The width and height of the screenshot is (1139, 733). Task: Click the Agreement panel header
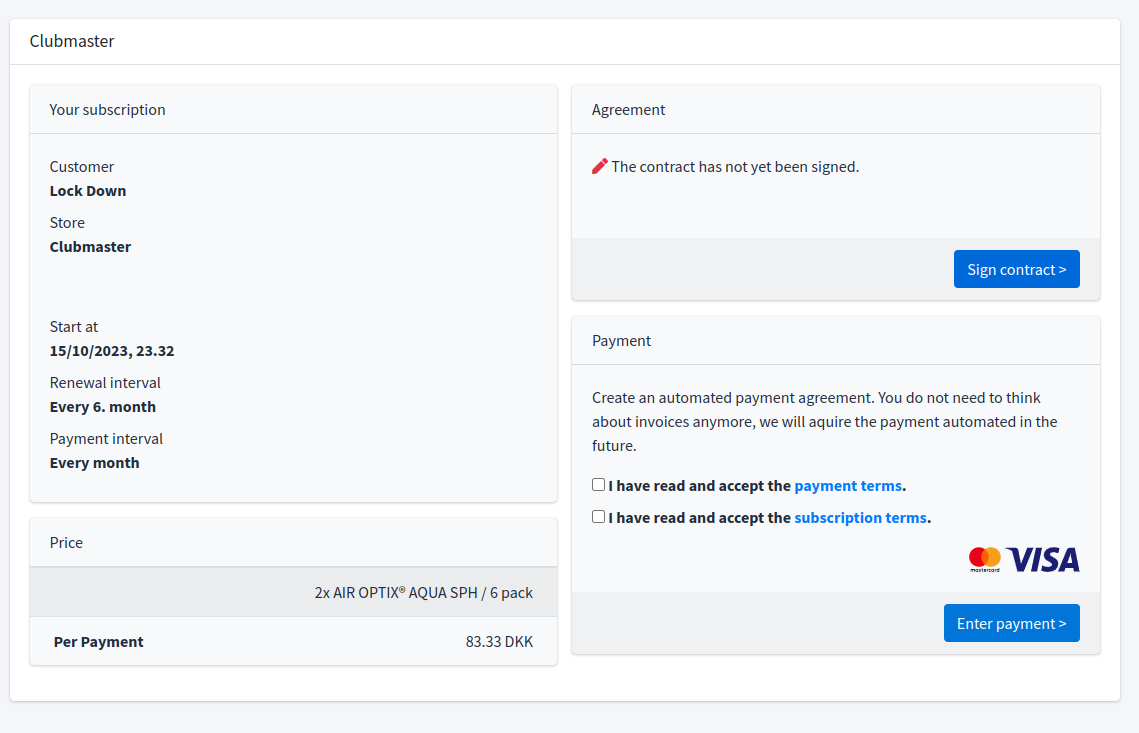click(x=628, y=110)
